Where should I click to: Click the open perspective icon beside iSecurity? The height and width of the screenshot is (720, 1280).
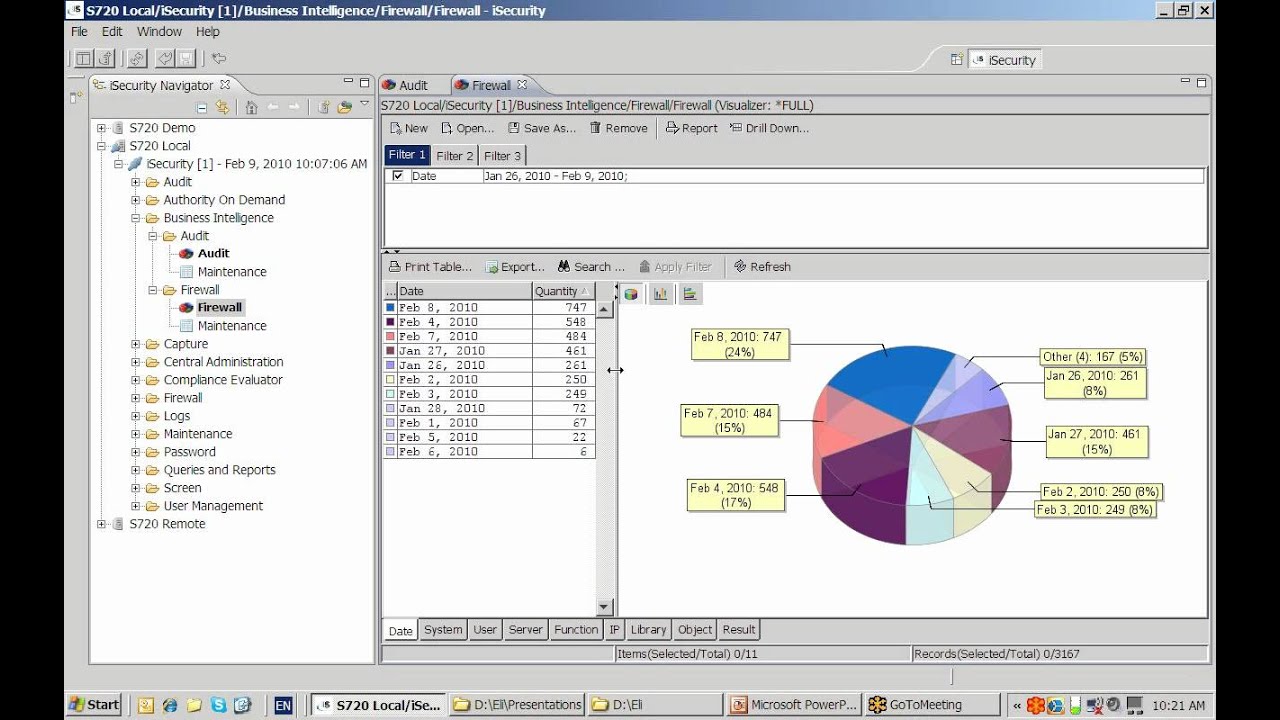(956, 60)
